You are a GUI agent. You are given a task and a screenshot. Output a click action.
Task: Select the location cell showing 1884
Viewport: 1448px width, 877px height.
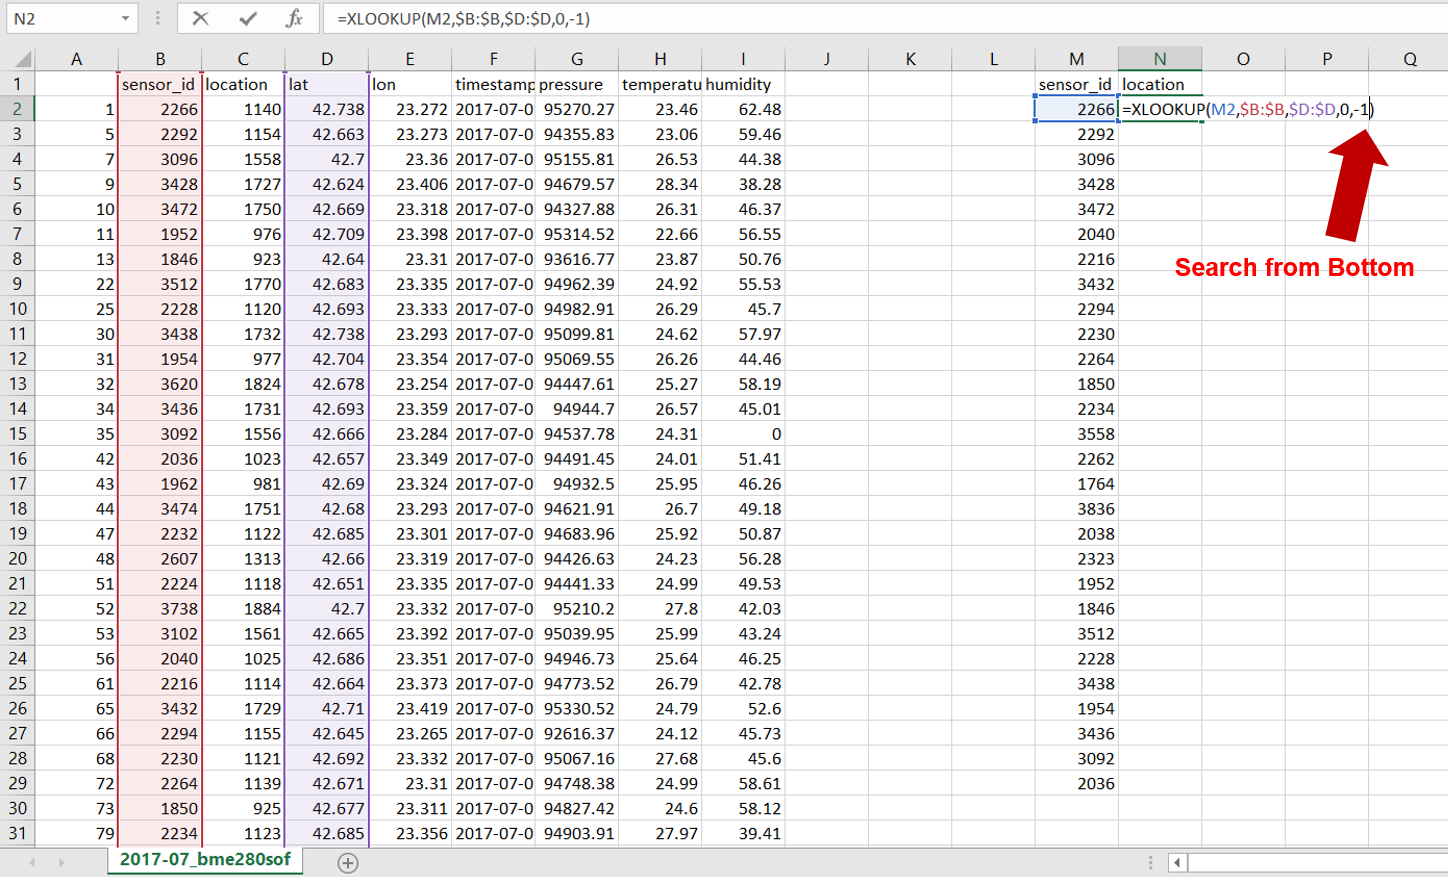tap(243, 609)
